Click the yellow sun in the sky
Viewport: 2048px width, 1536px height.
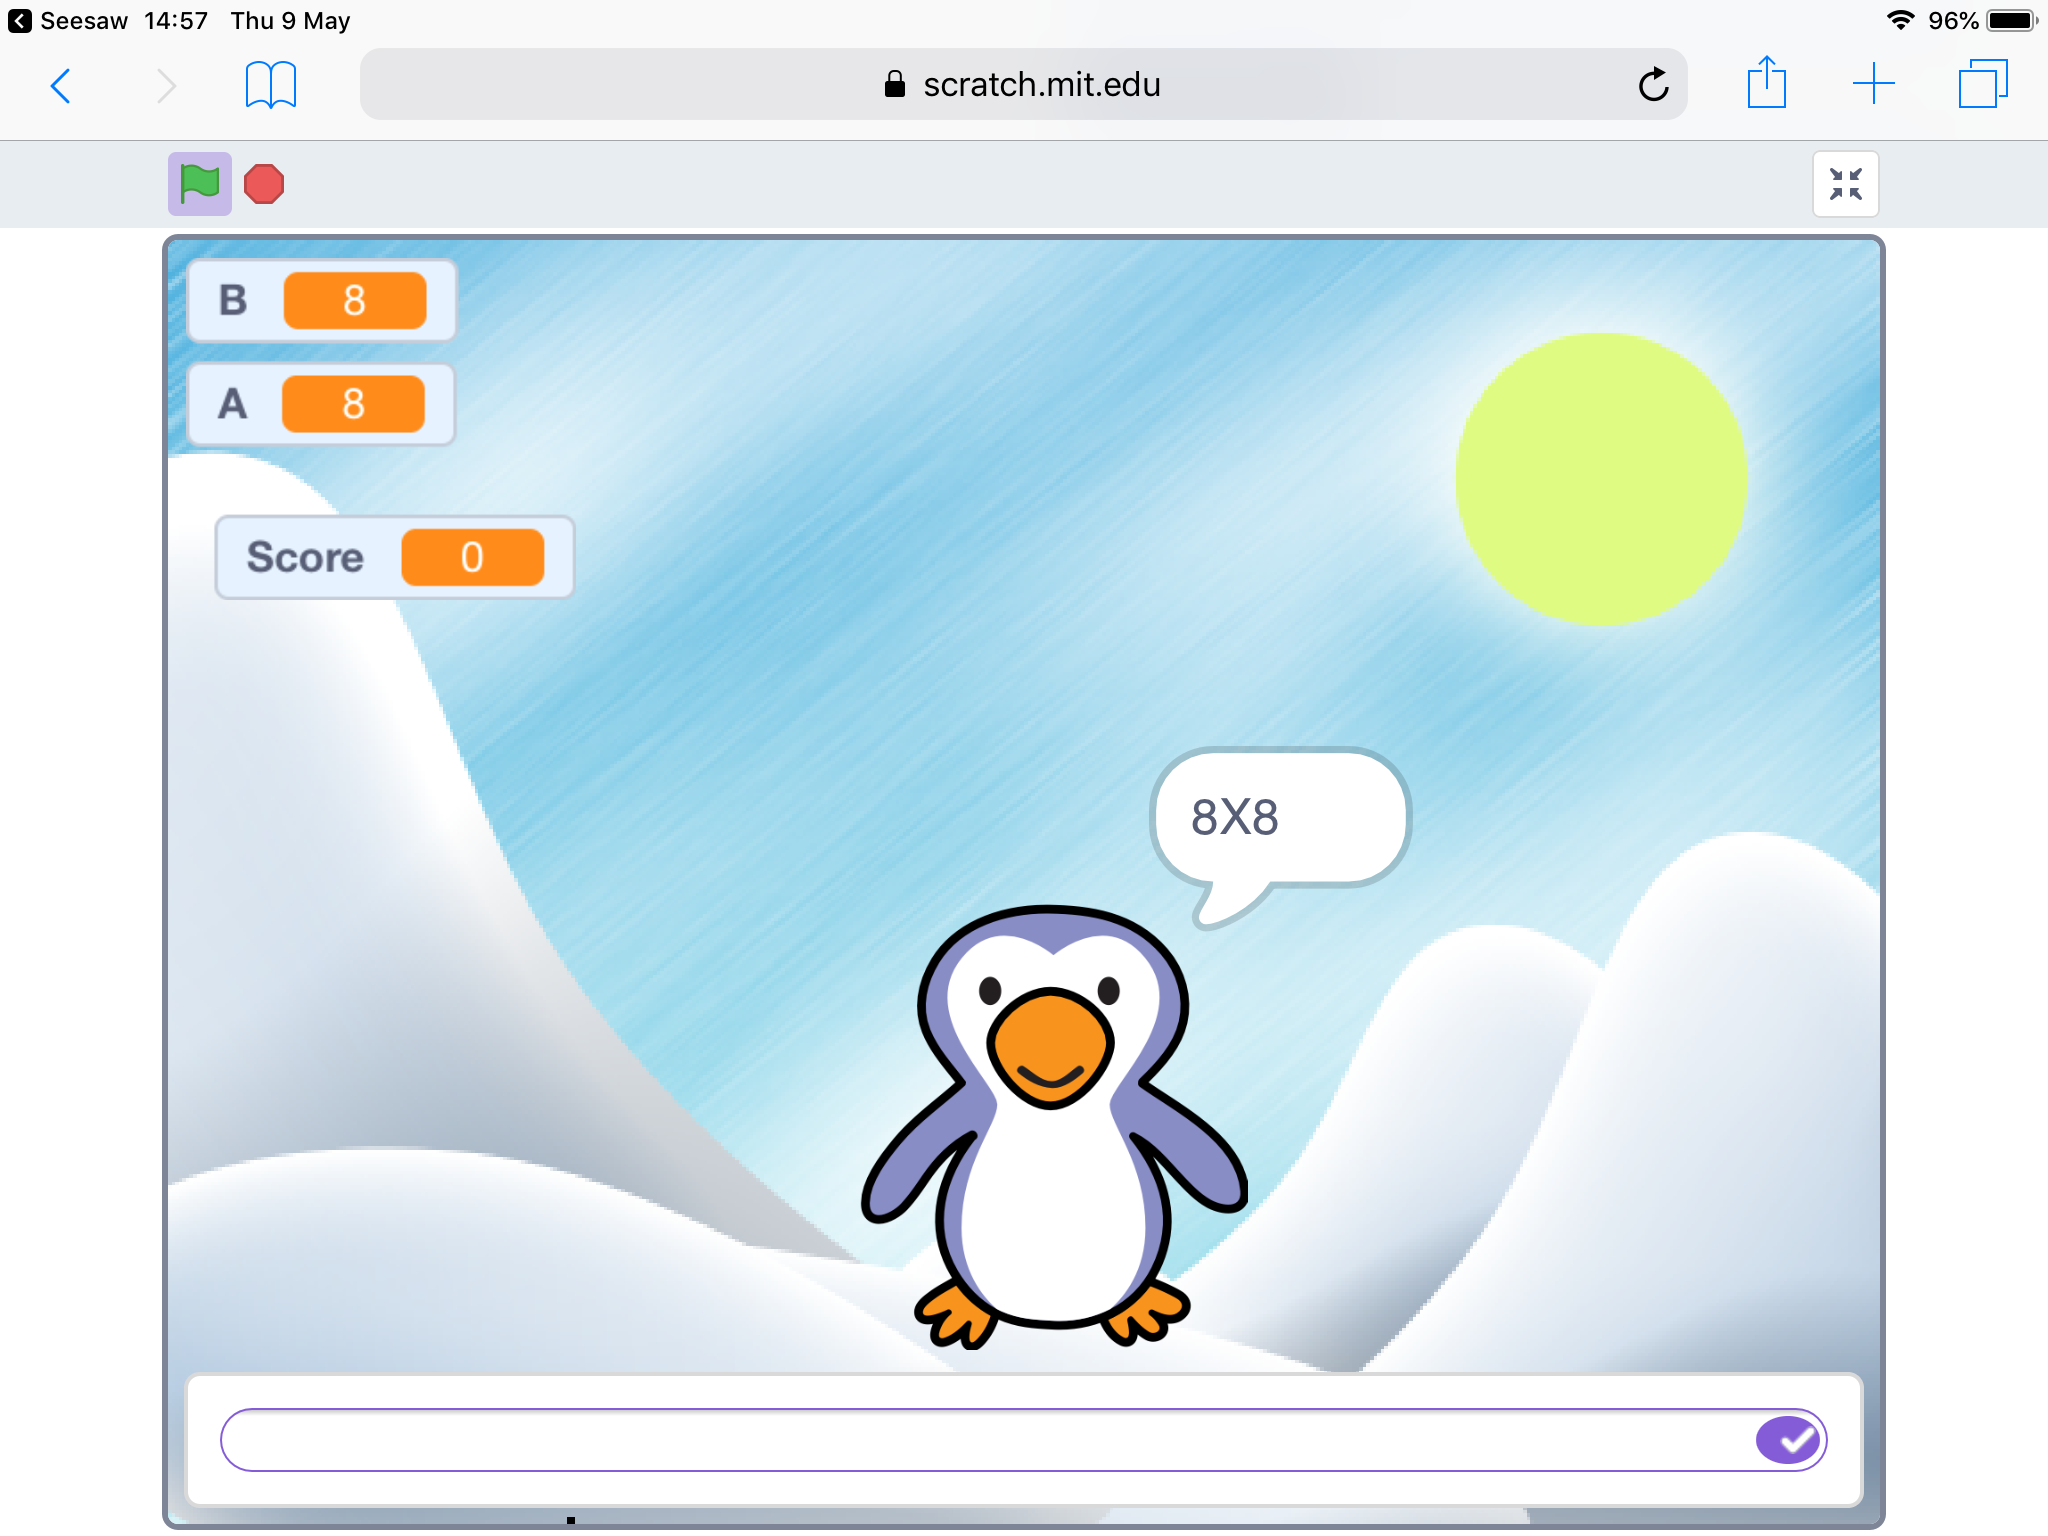tap(1600, 479)
